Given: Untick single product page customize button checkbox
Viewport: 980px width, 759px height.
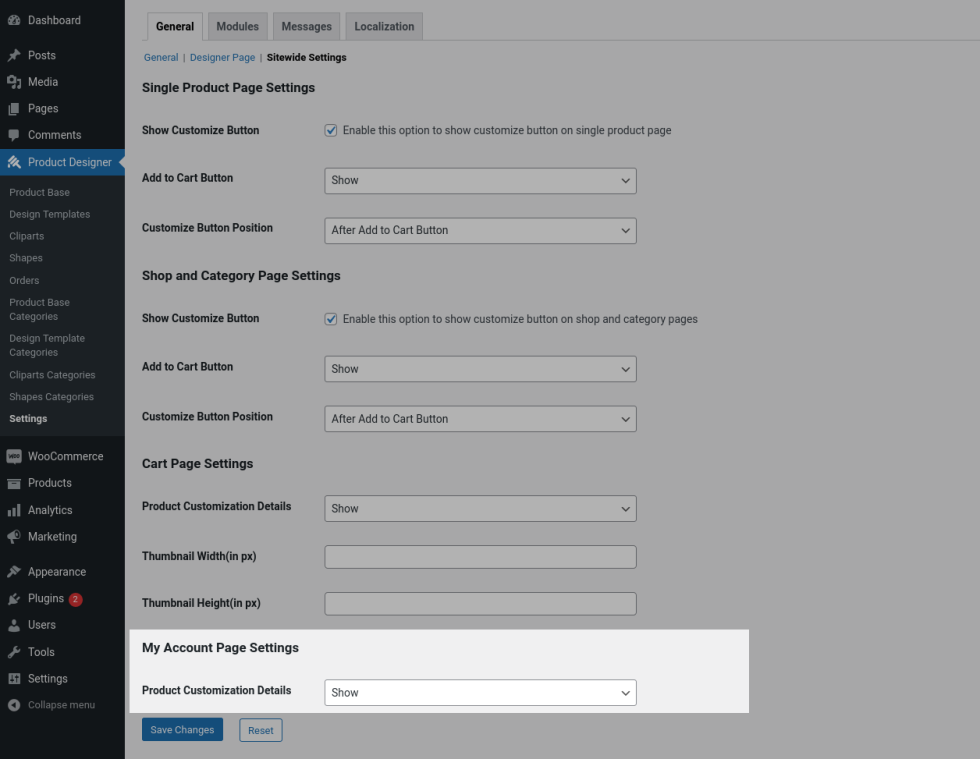Looking at the screenshot, I should tap(331, 130).
